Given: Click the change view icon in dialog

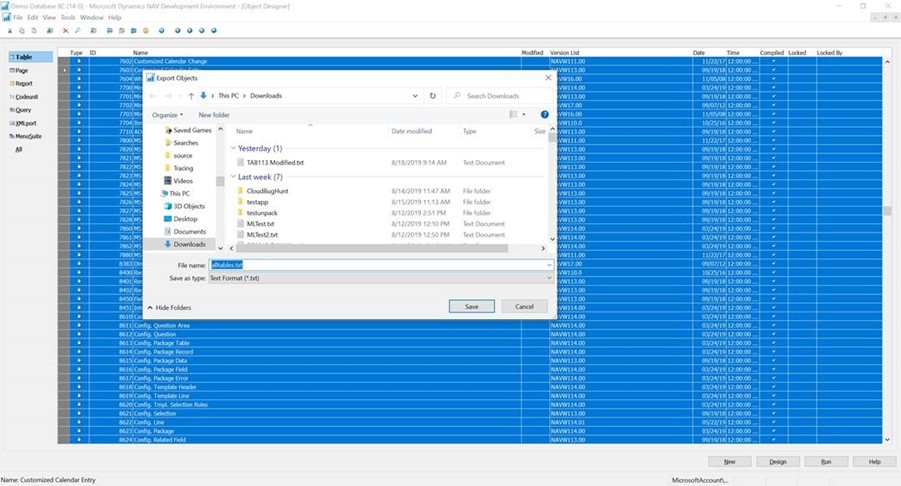Looking at the screenshot, I should pos(513,114).
